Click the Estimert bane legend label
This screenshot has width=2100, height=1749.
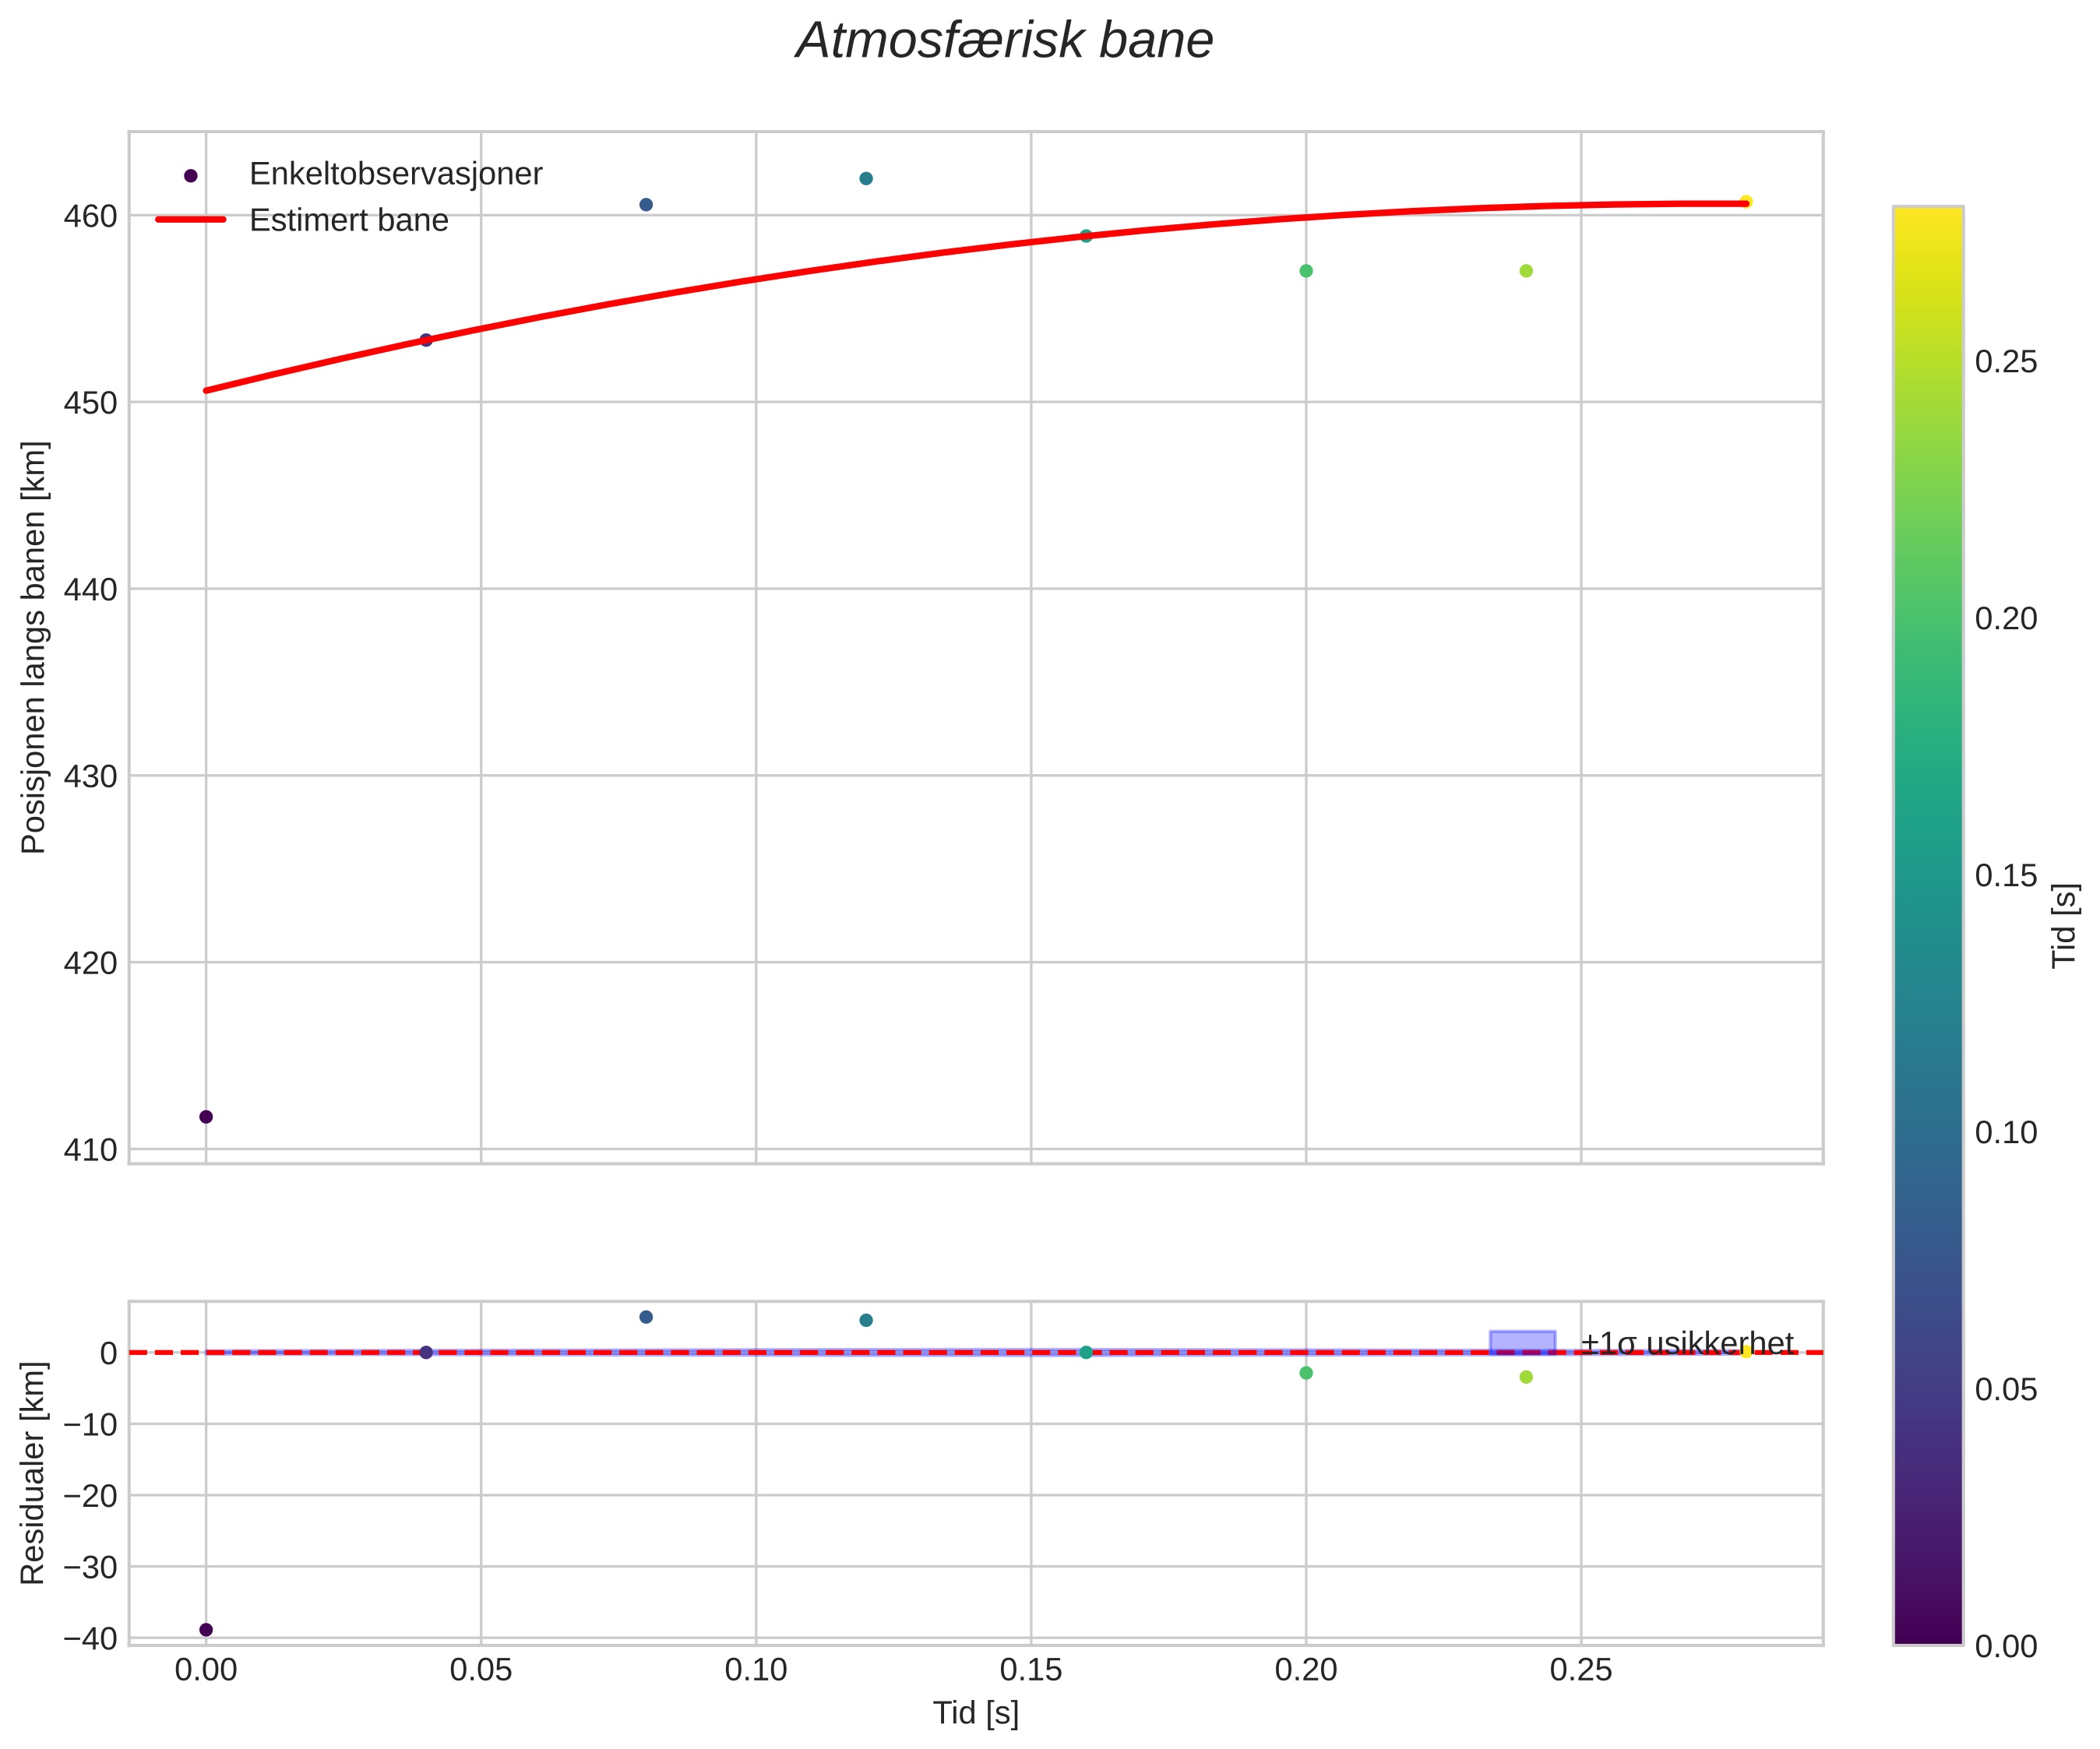coord(348,220)
